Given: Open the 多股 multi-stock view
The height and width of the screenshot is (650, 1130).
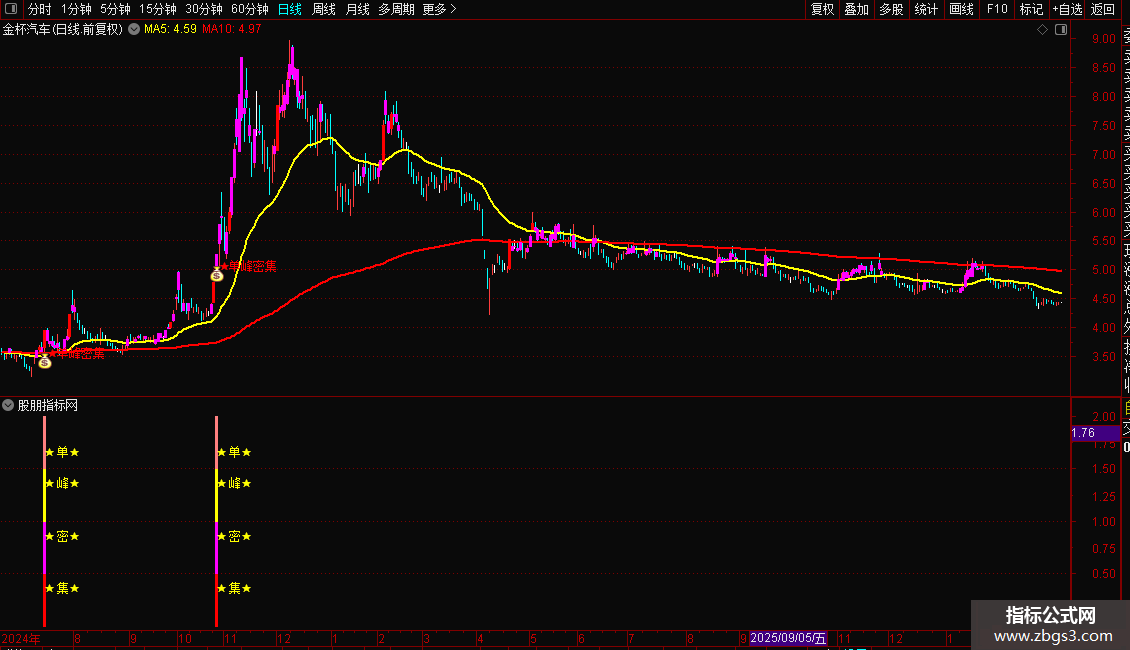Looking at the screenshot, I should [891, 9].
